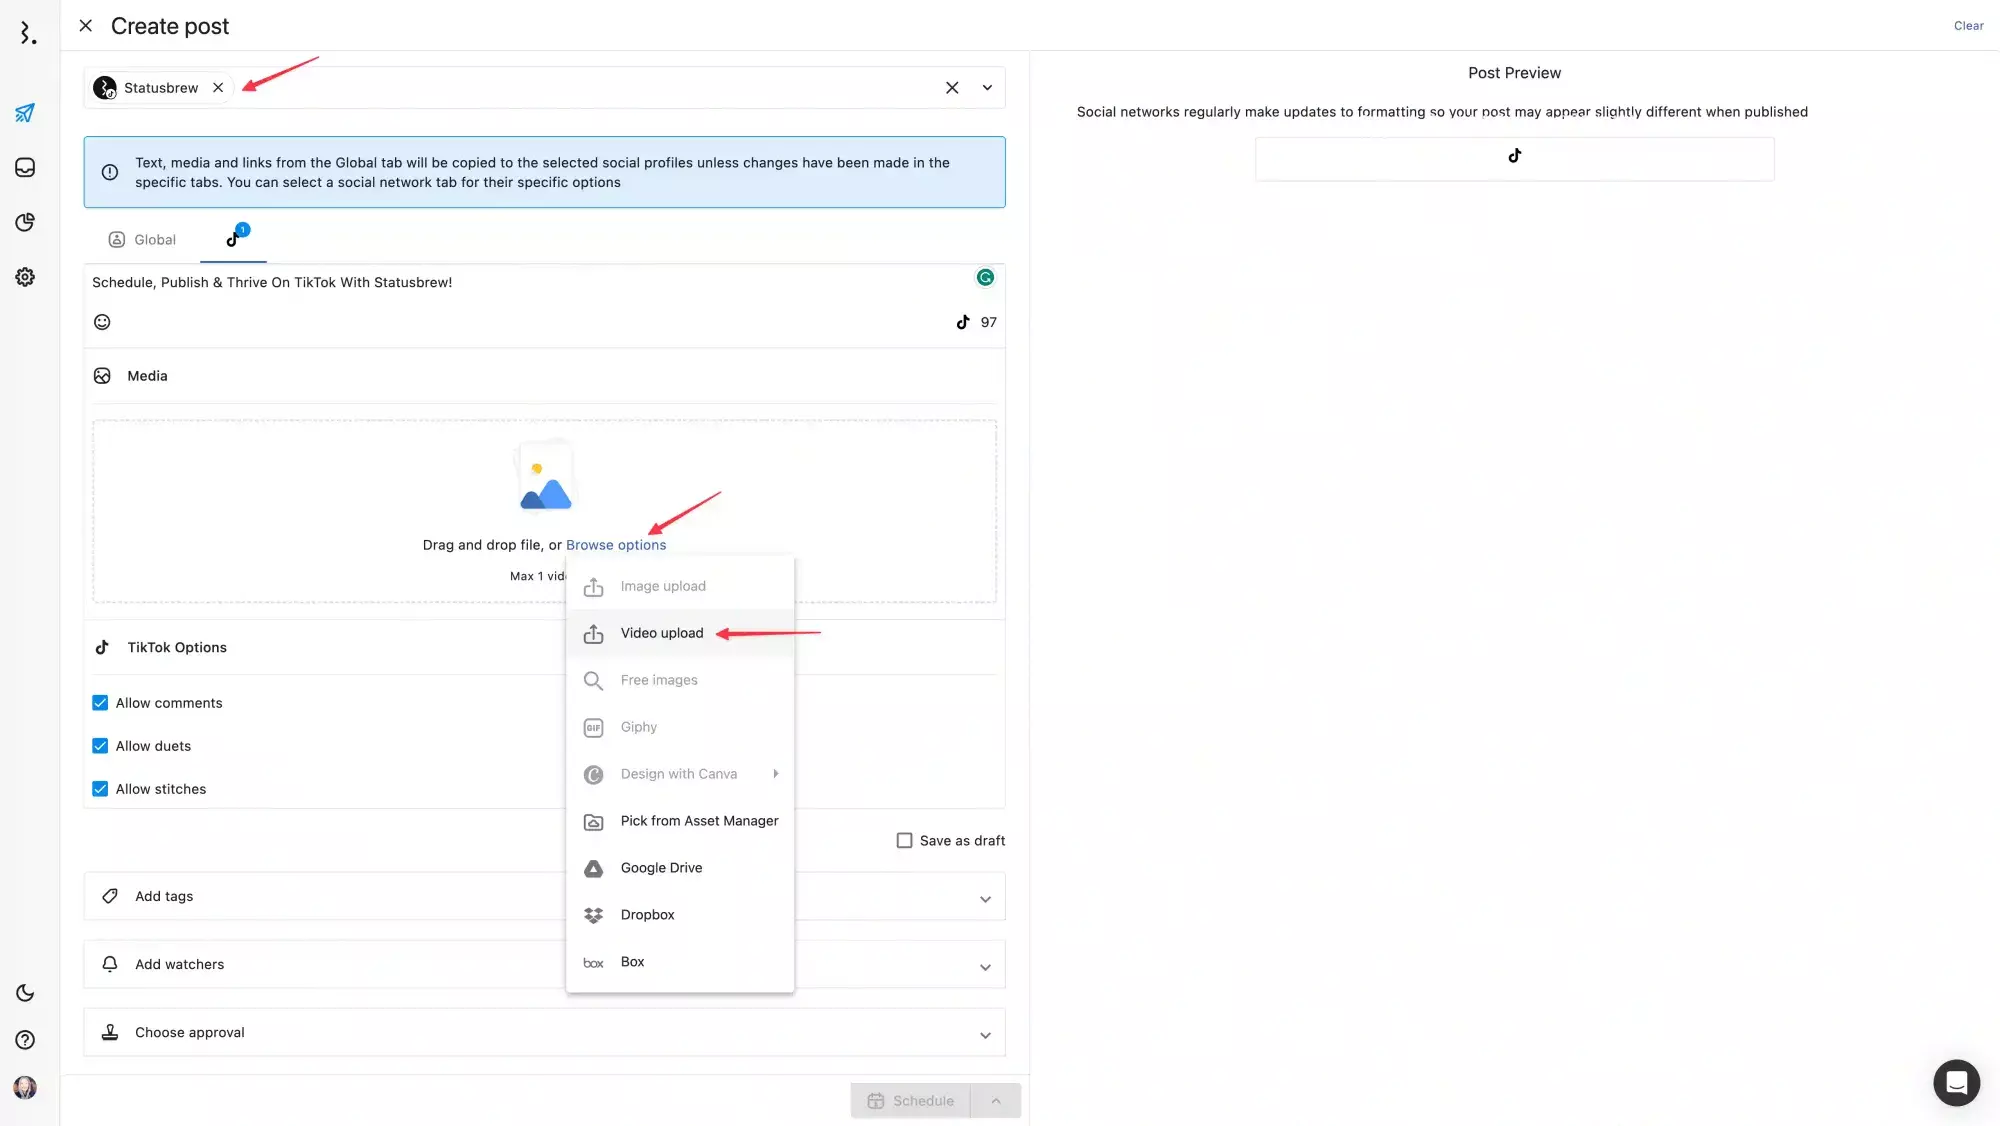Open the Inbox sidebar icon
The width and height of the screenshot is (2000, 1126).
point(25,167)
